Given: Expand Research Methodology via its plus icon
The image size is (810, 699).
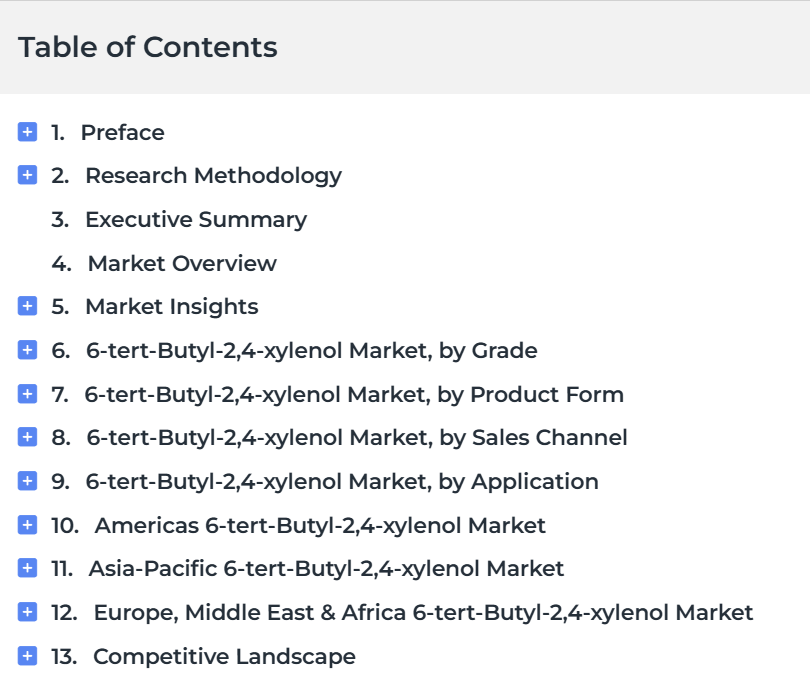Looking at the screenshot, I should point(27,175).
